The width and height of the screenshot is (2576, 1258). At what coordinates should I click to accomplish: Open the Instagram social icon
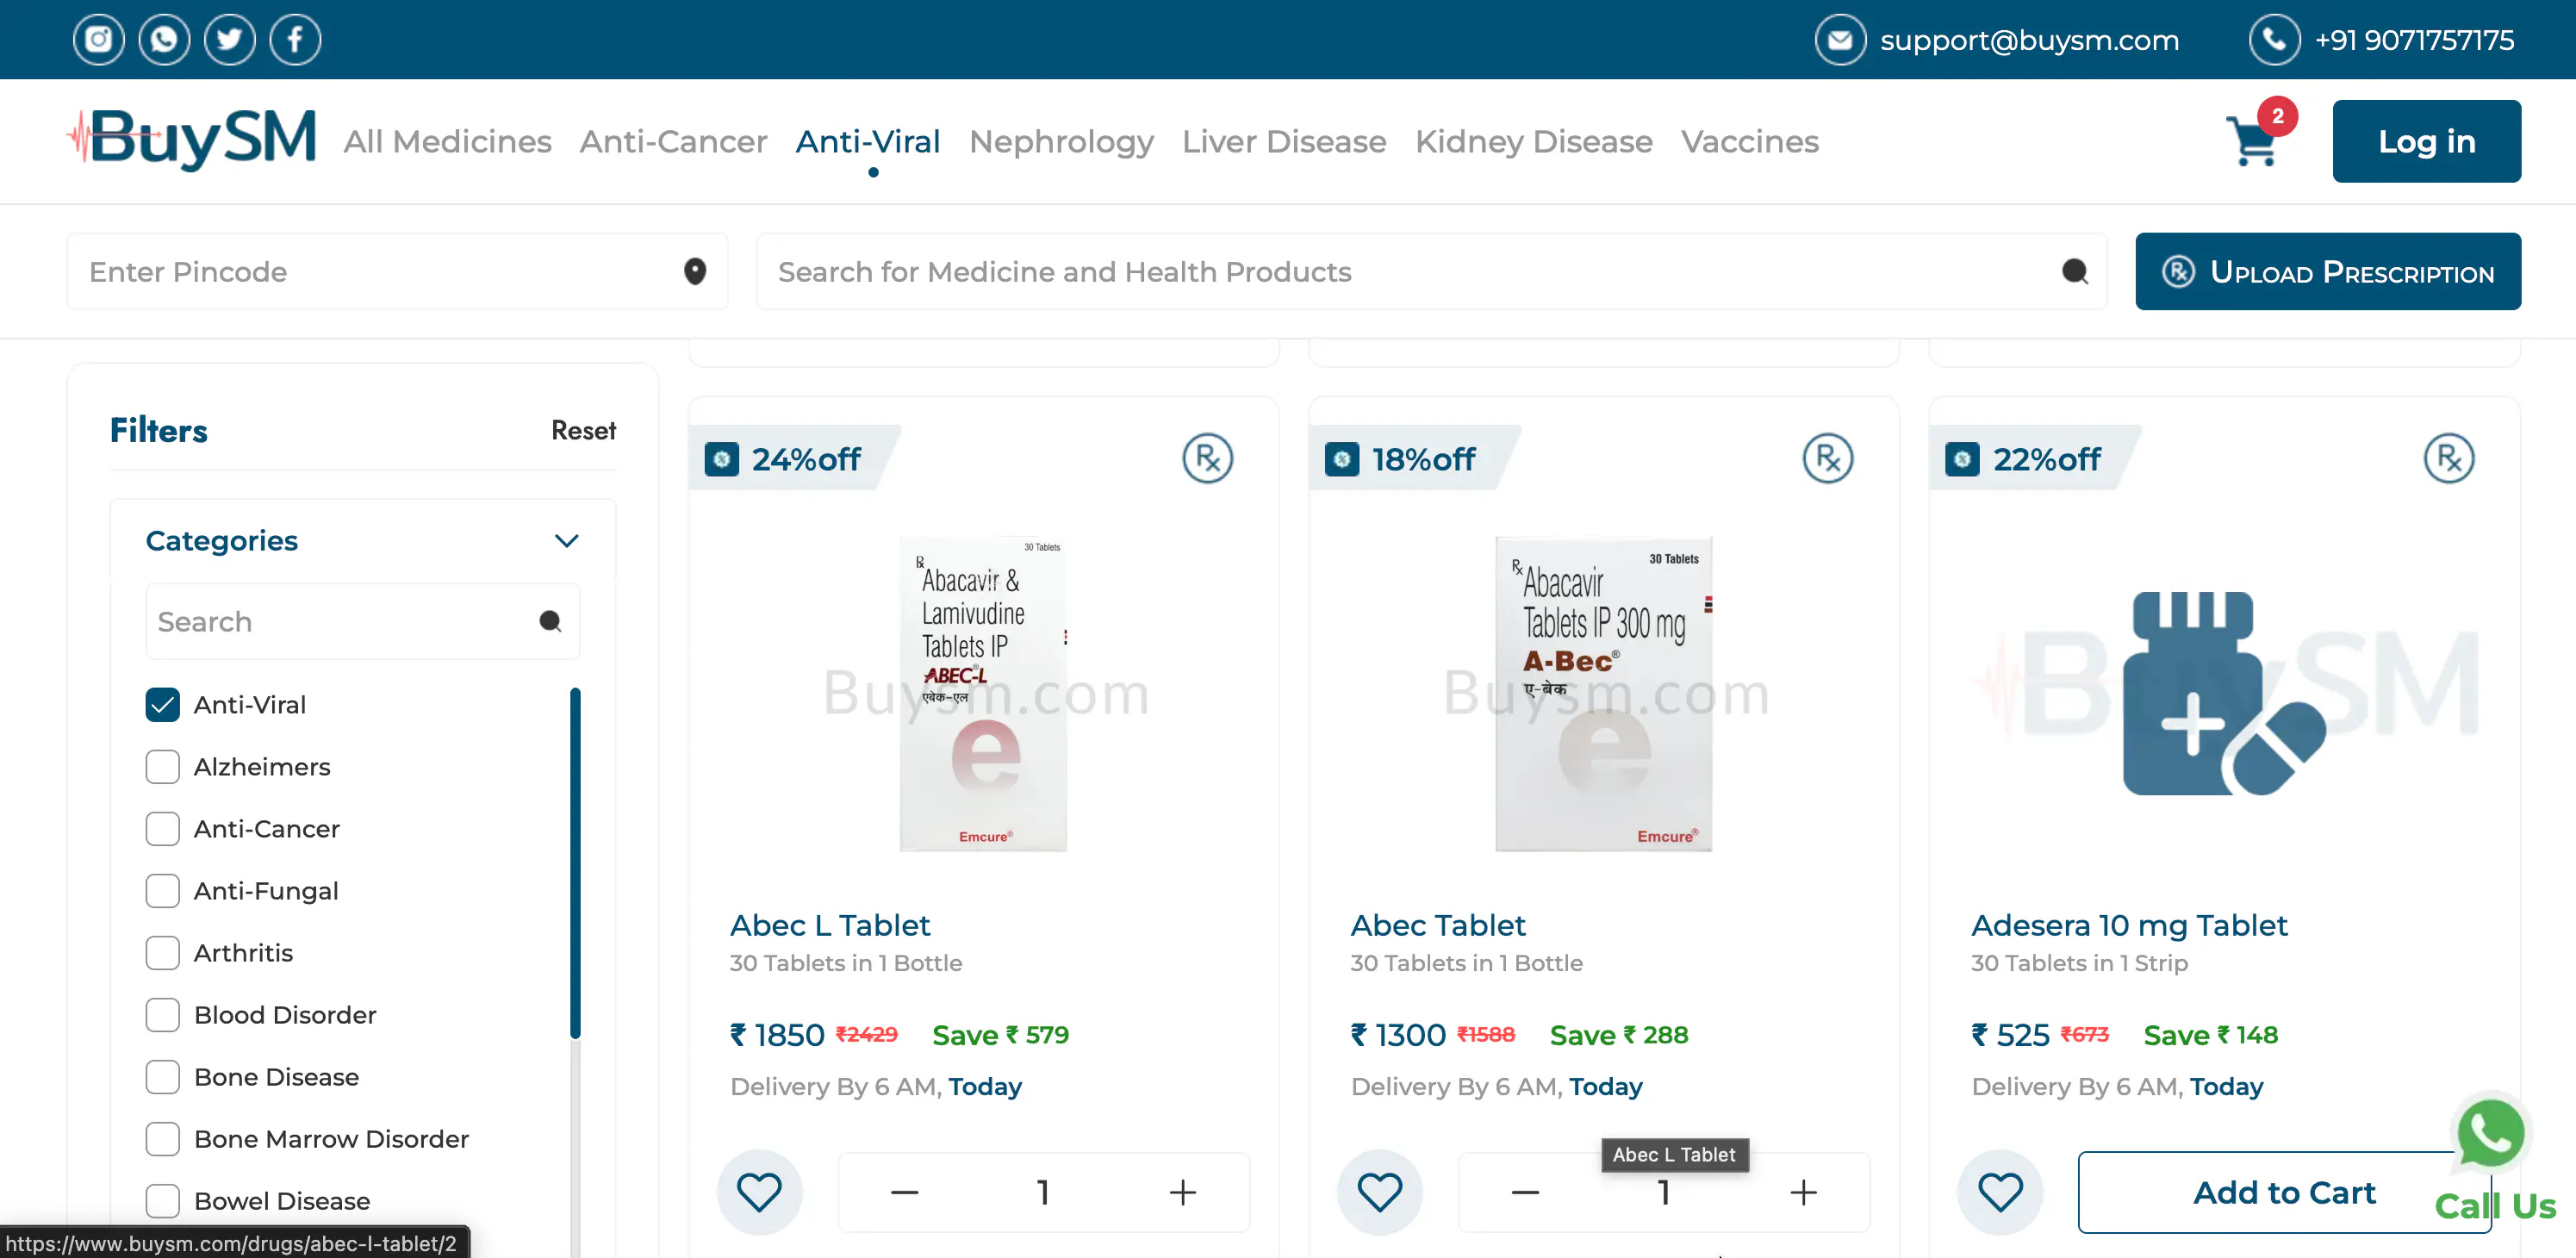(x=98, y=40)
